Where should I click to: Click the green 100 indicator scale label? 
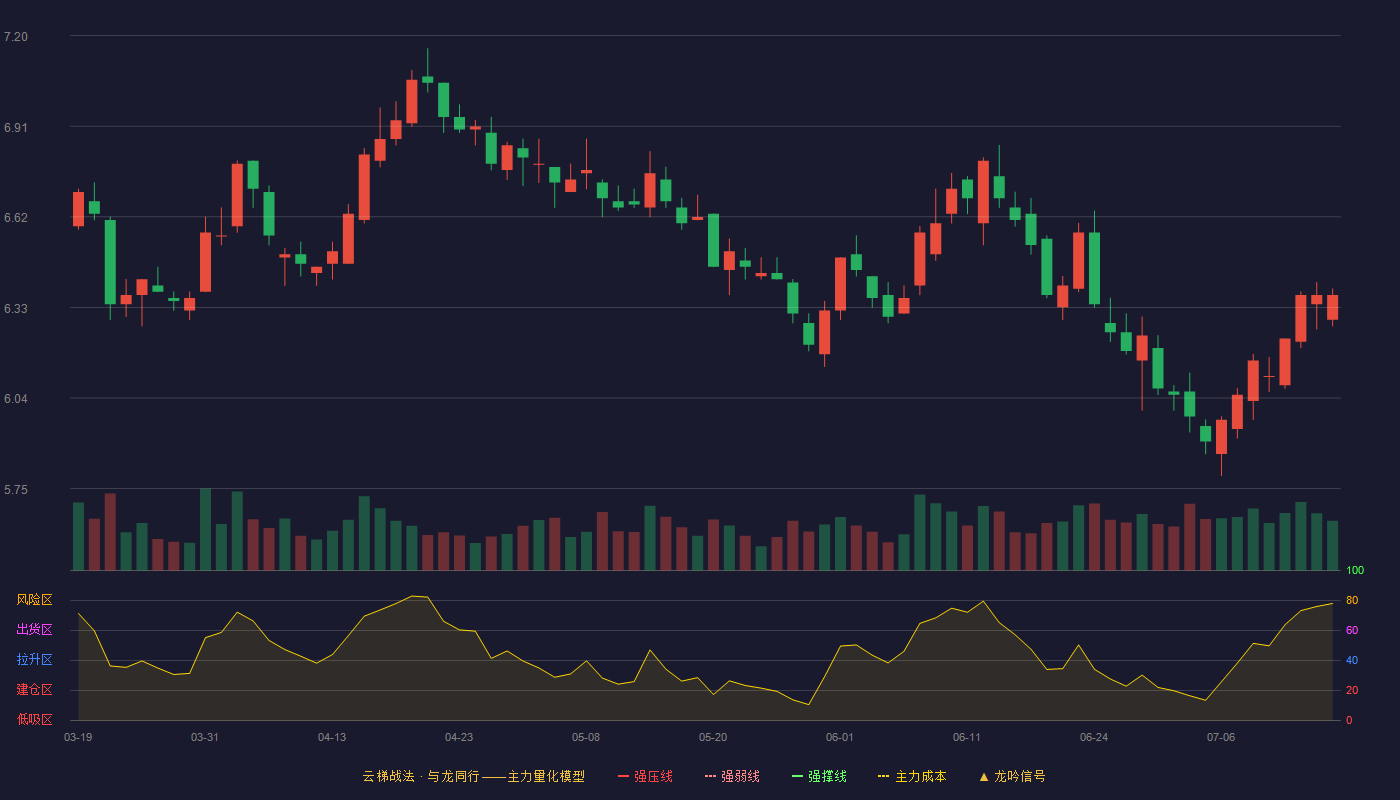1355,571
